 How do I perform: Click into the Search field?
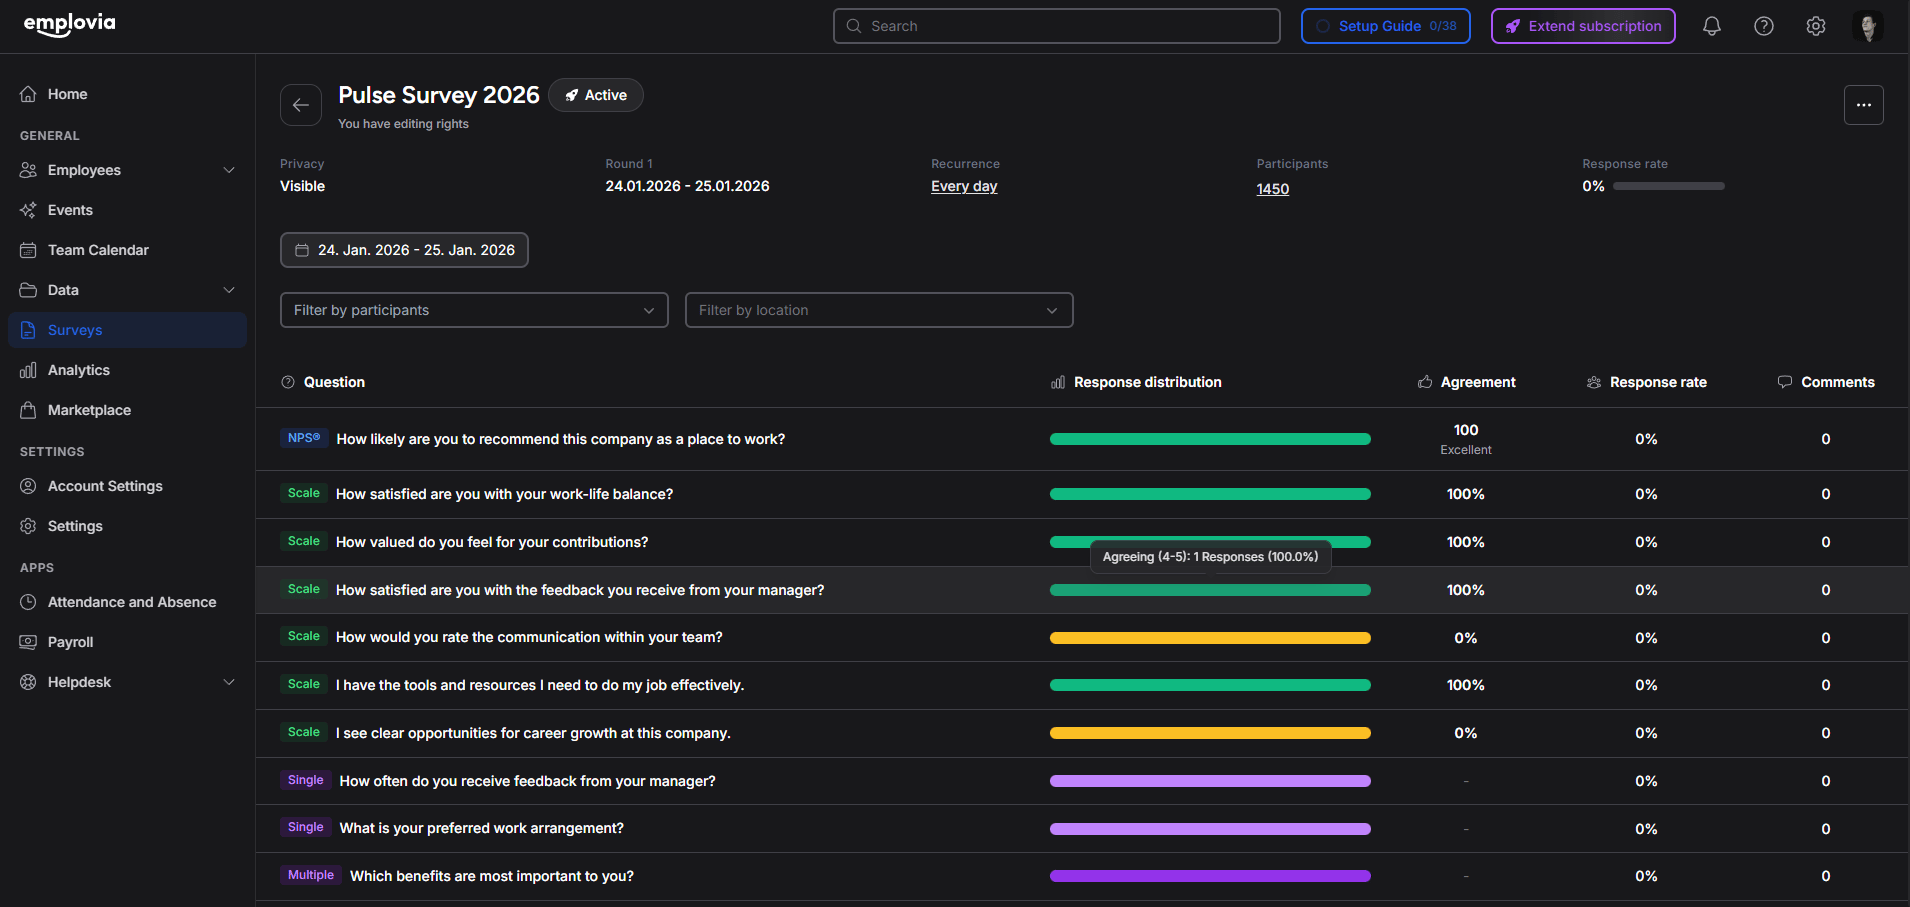pos(1057,26)
